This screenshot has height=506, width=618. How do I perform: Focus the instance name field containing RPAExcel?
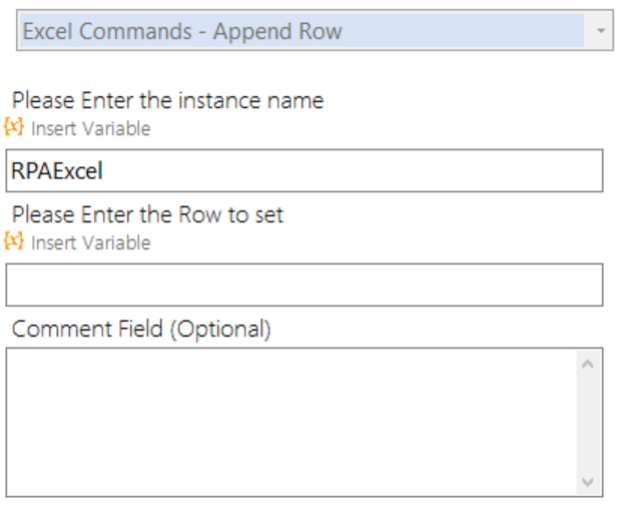[304, 171]
